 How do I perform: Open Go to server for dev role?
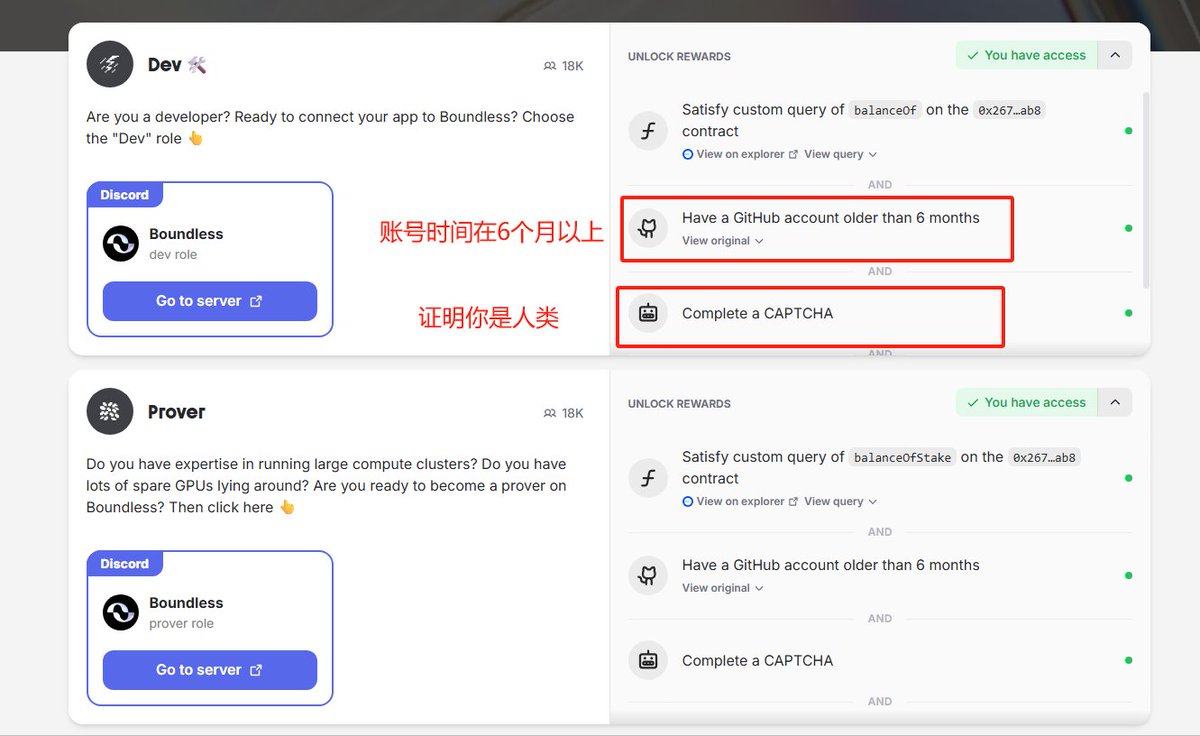point(210,301)
